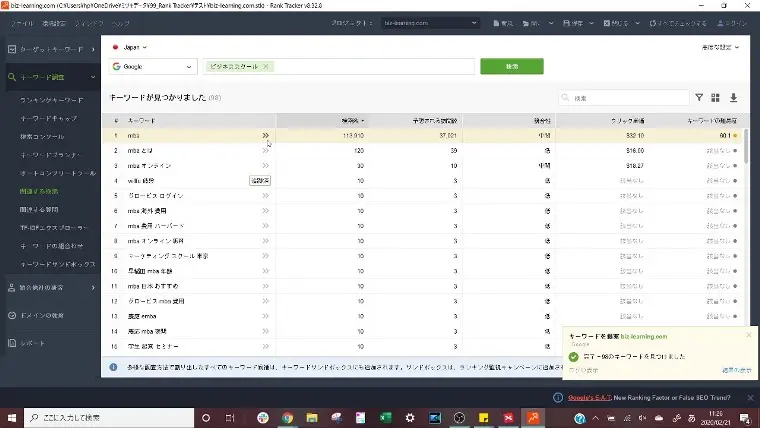Open the ファイル menu
The width and height of the screenshot is (760, 428).
(20, 22)
